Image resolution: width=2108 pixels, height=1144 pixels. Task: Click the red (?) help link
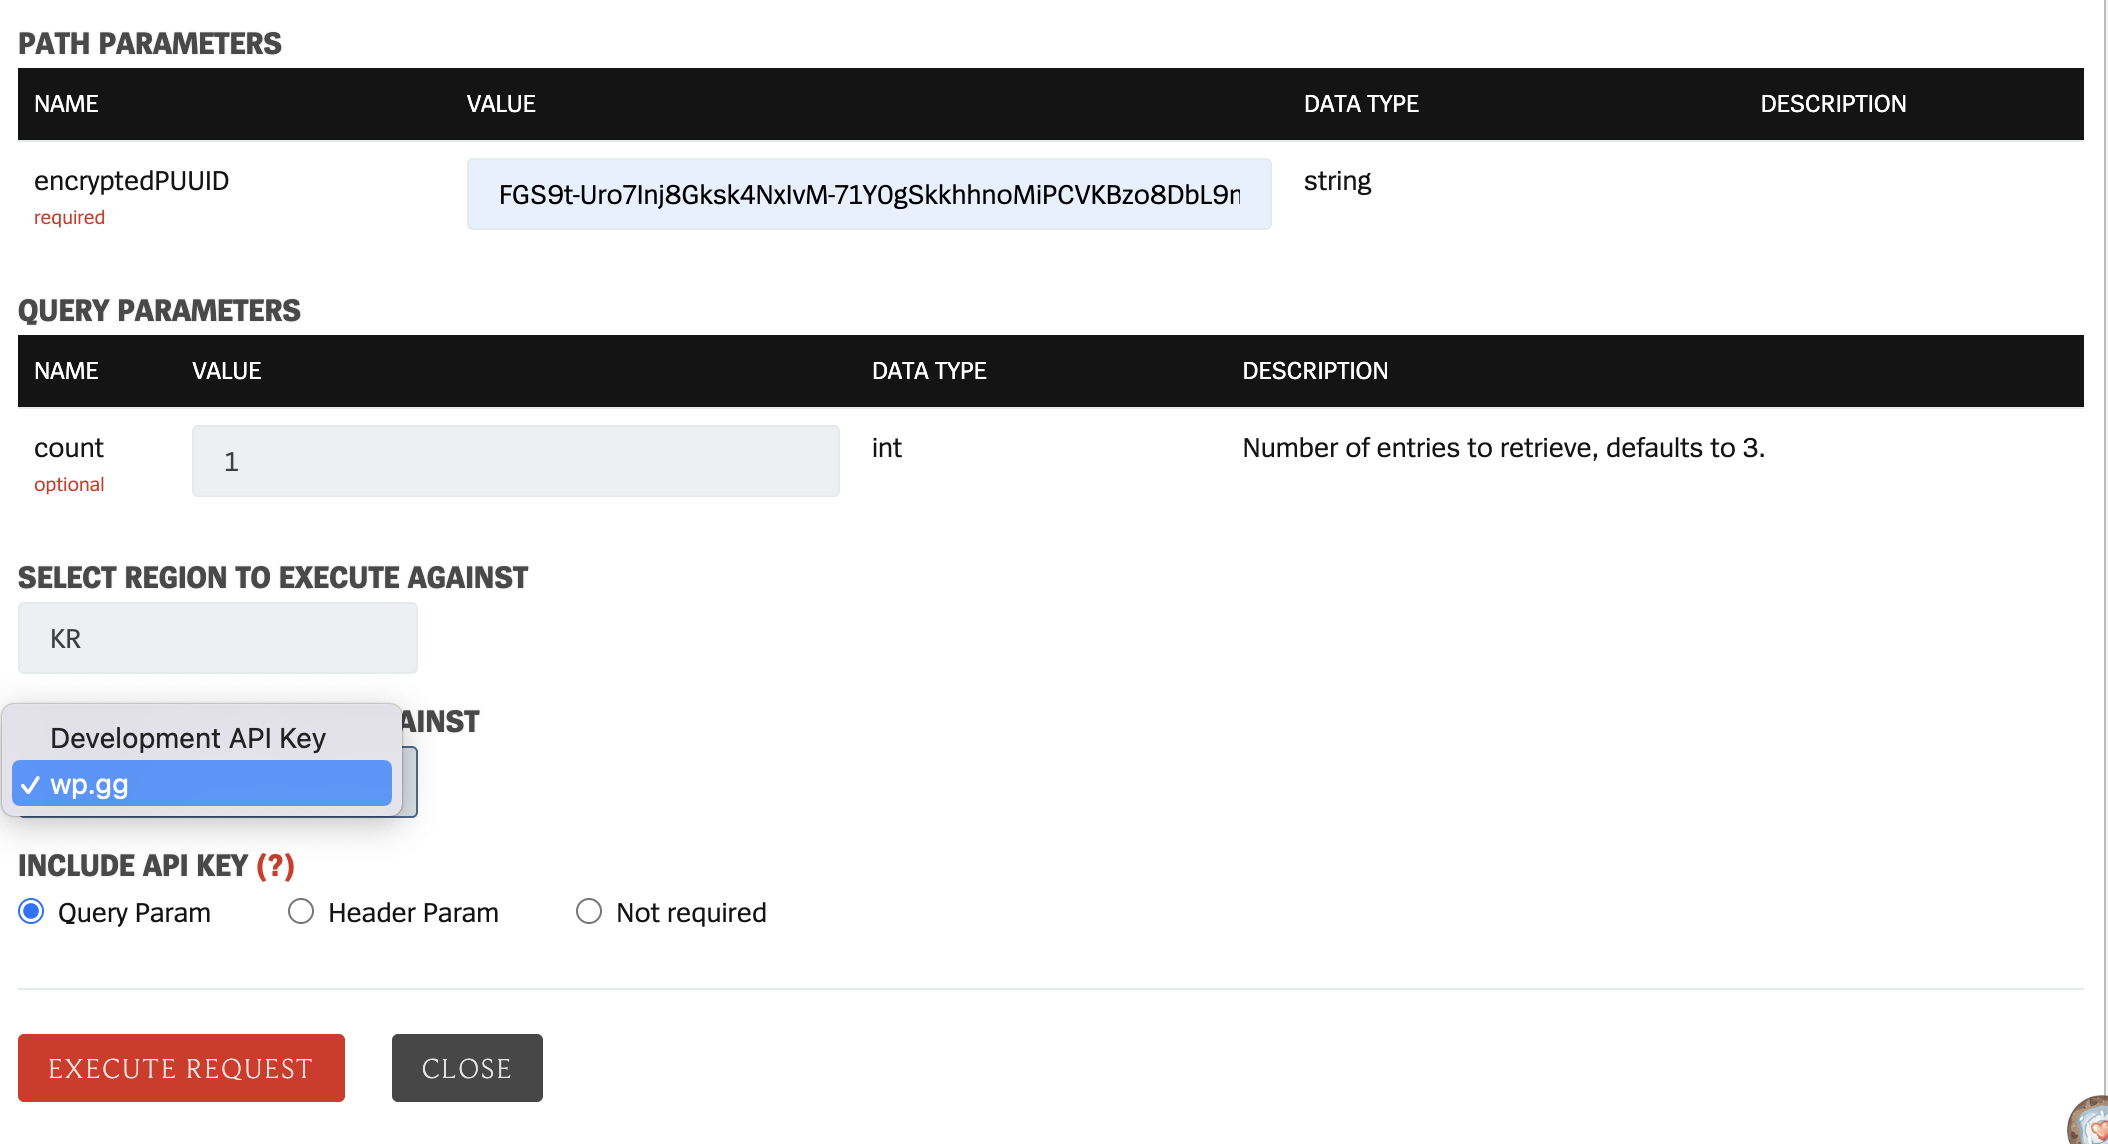click(275, 865)
